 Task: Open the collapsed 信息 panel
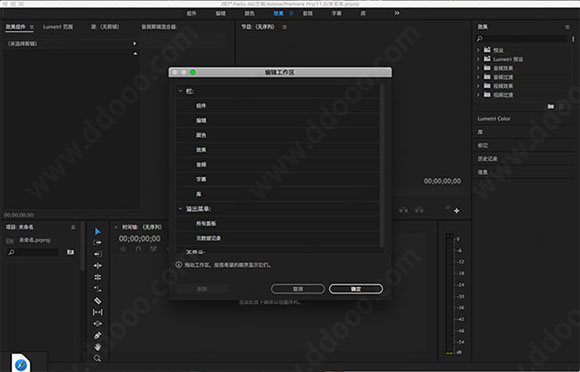point(483,172)
